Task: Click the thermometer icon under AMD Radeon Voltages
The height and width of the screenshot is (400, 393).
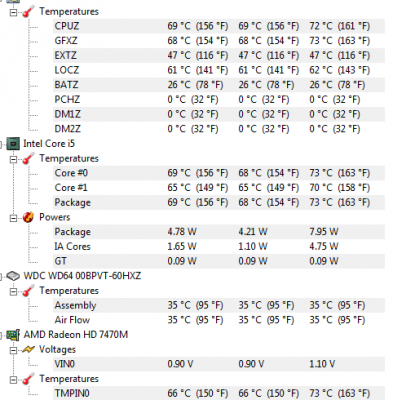Action: [28, 379]
